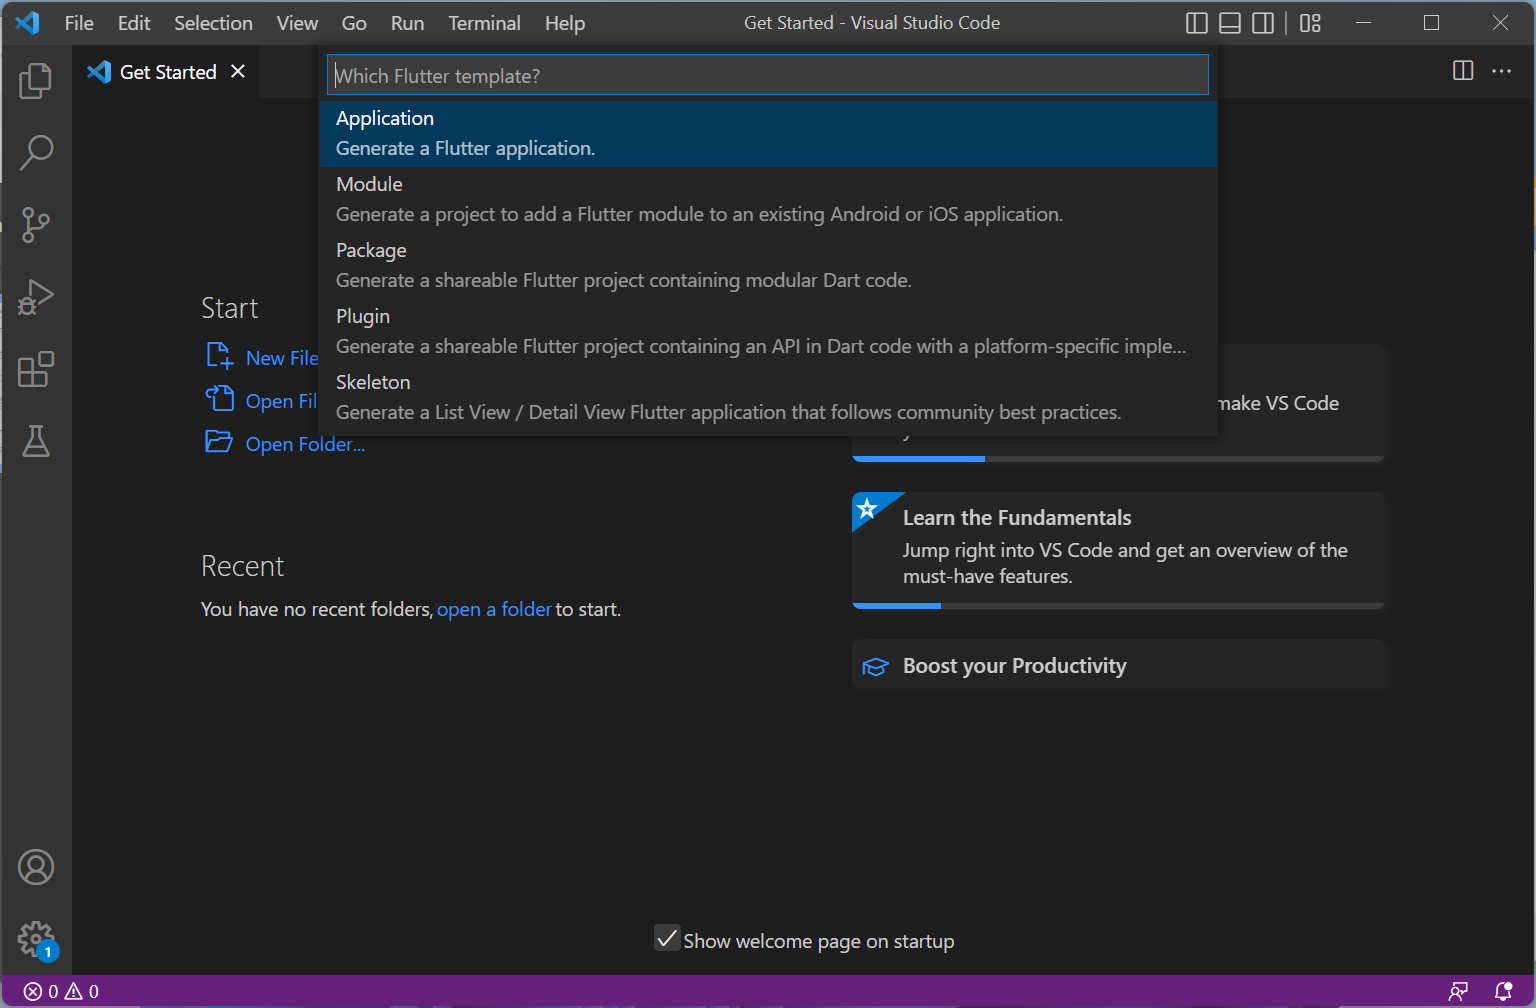Toggle the primary side bar layout icon
Screen dimensions: 1536x1008
coord(1197,23)
